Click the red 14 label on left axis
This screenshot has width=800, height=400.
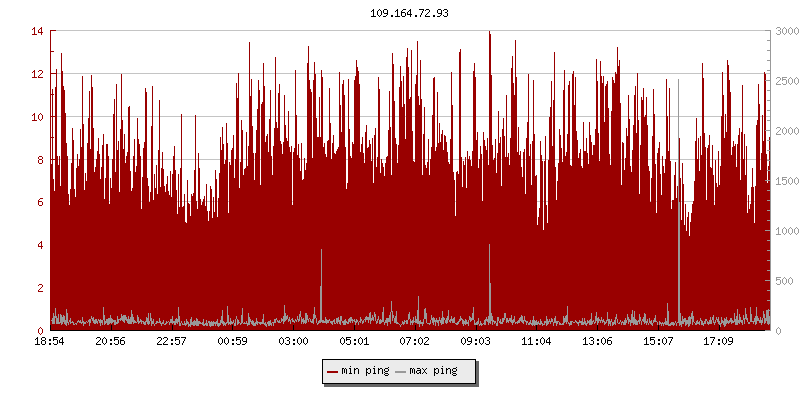click(37, 32)
